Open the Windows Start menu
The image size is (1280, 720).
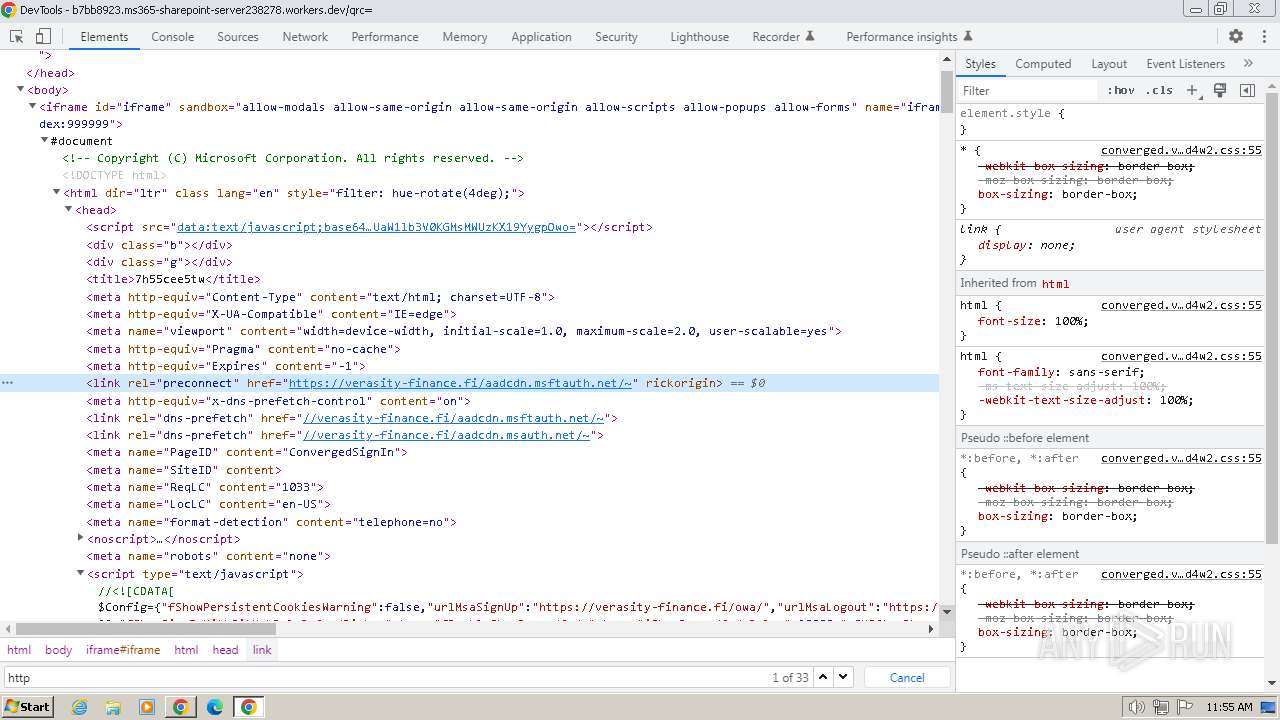(x=28, y=707)
